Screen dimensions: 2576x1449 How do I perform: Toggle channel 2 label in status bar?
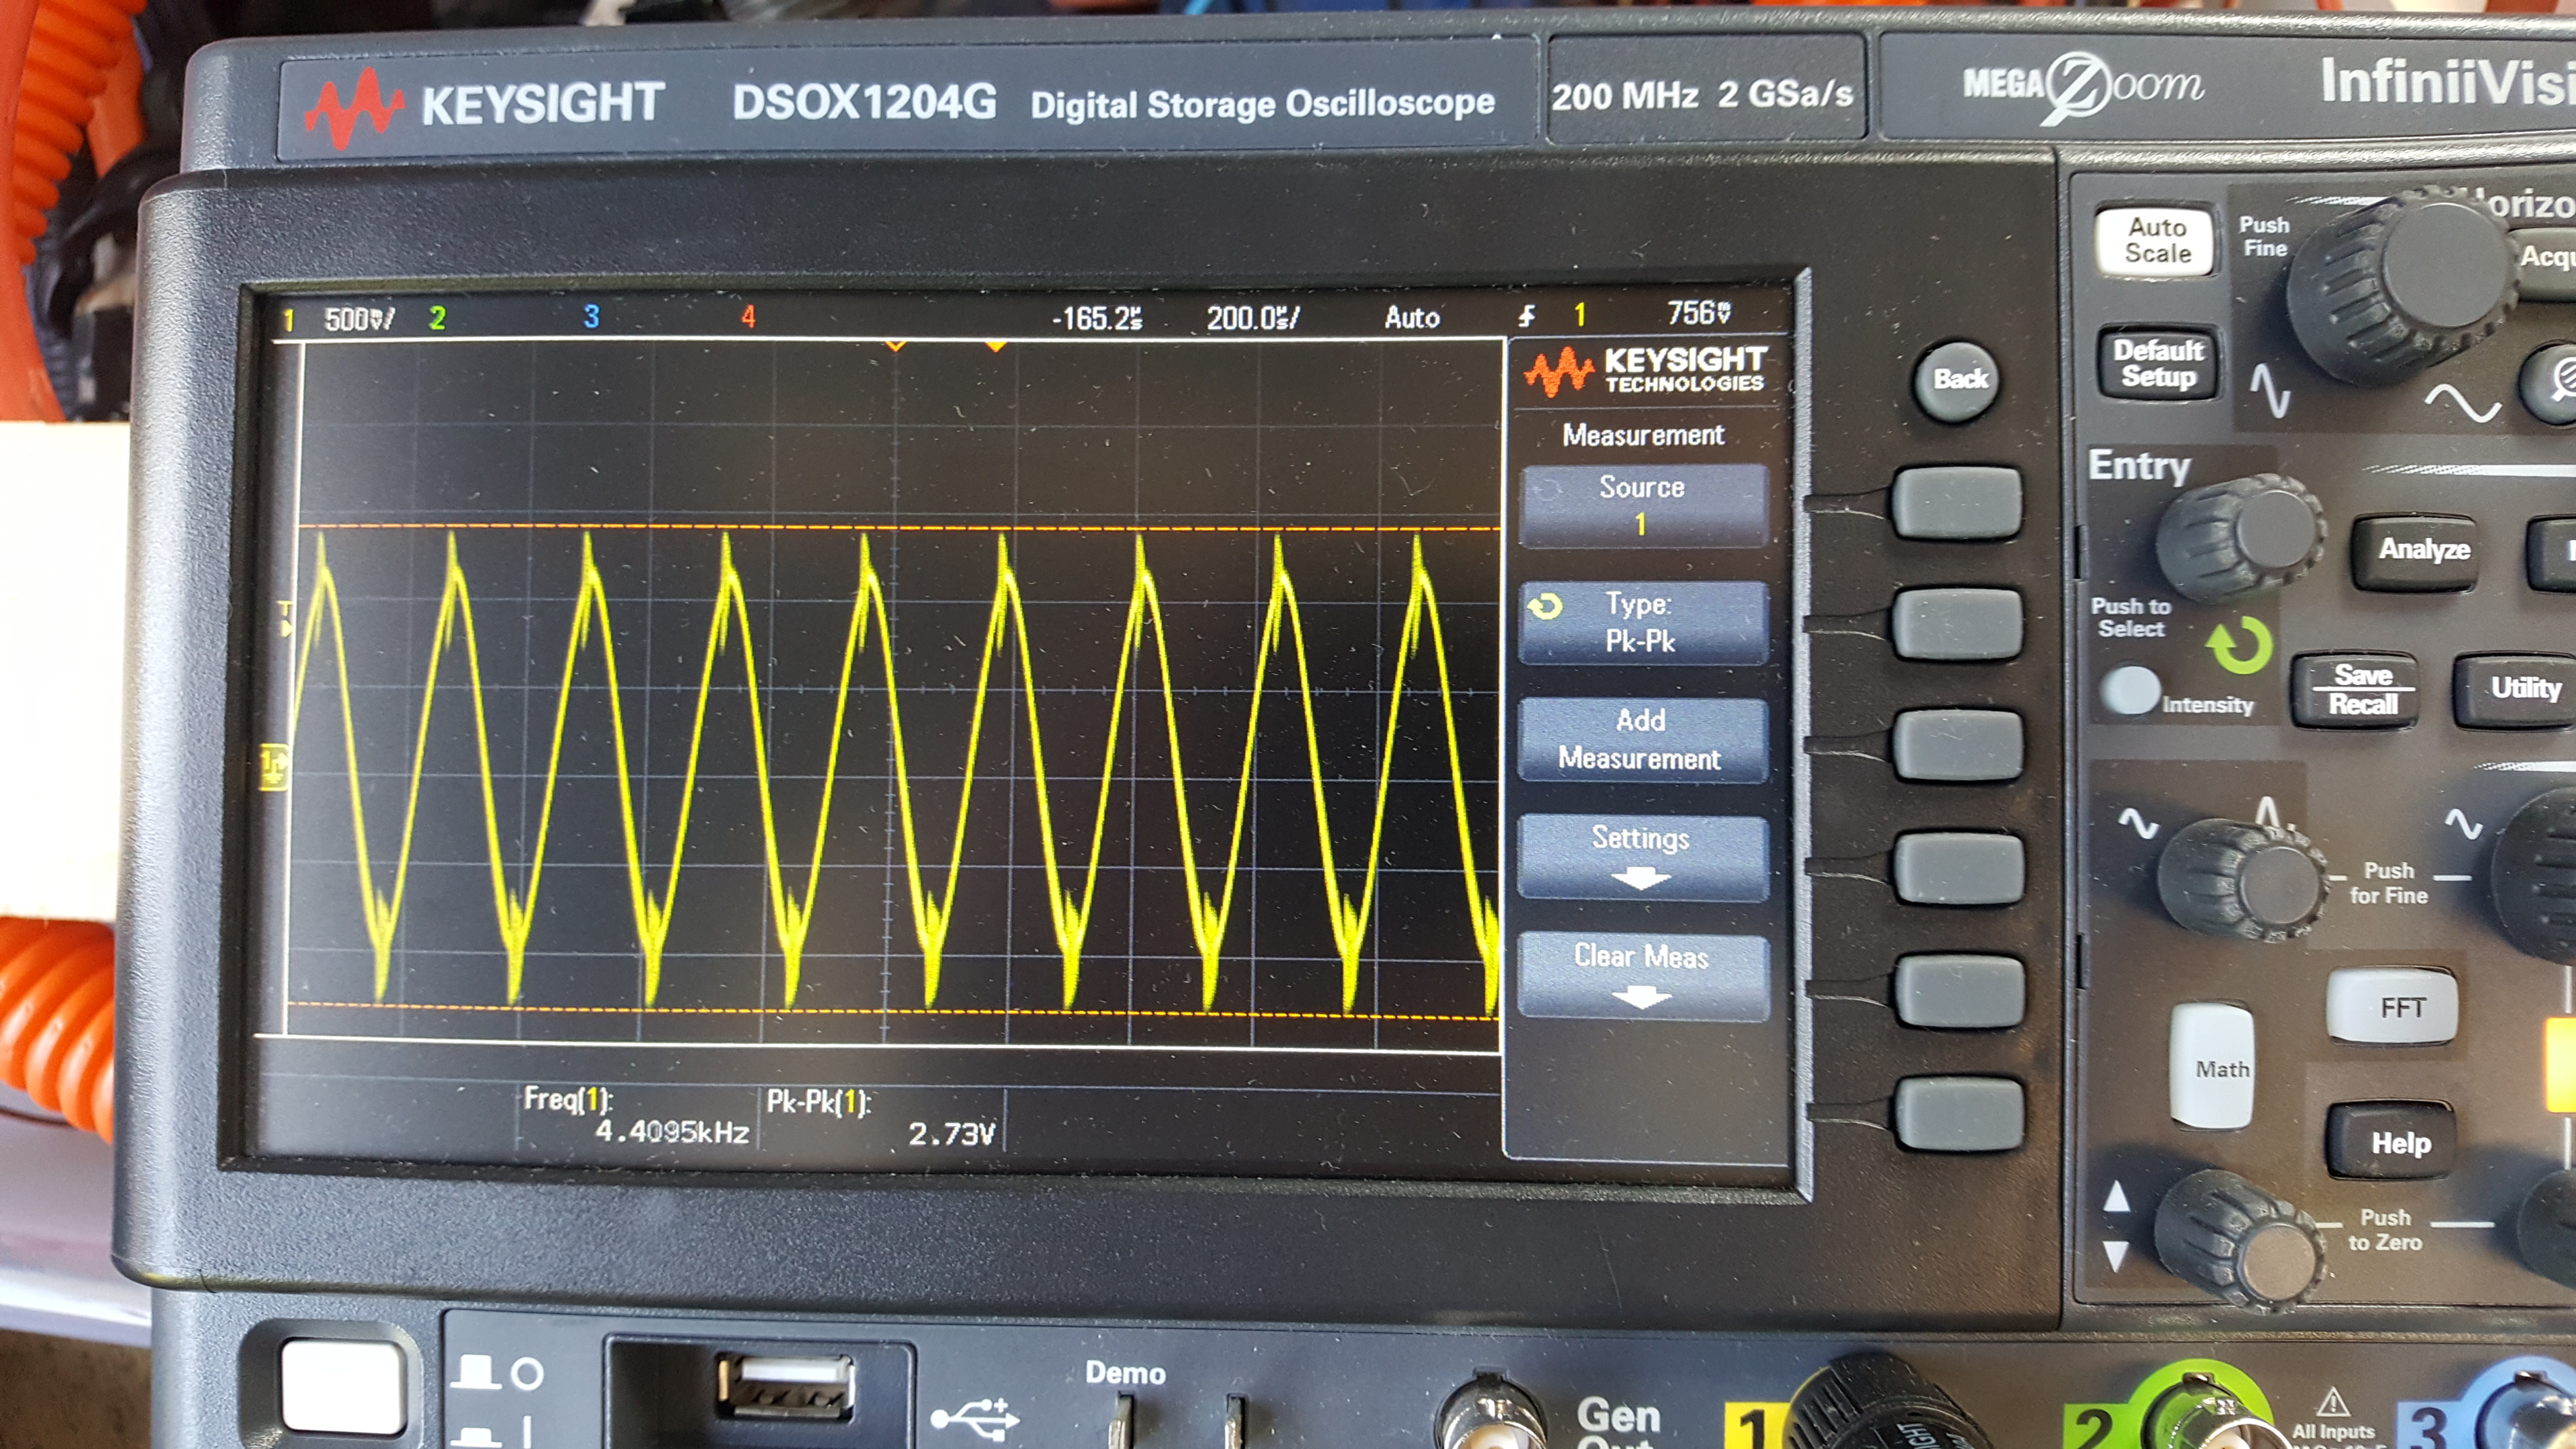437,318
